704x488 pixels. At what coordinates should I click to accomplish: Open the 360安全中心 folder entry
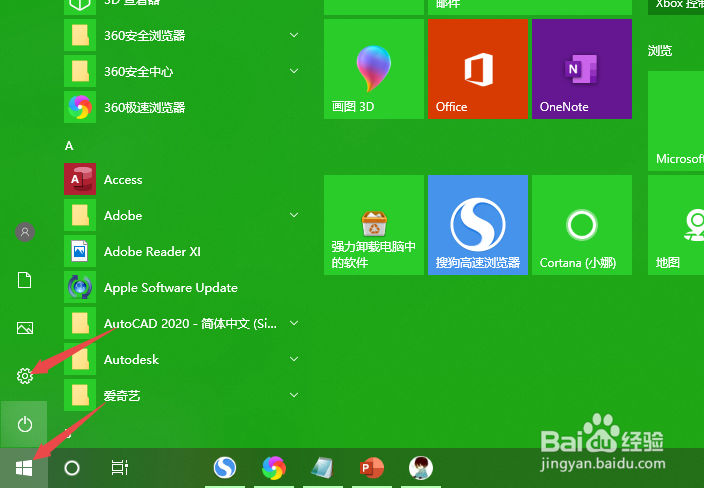(182, 71)
